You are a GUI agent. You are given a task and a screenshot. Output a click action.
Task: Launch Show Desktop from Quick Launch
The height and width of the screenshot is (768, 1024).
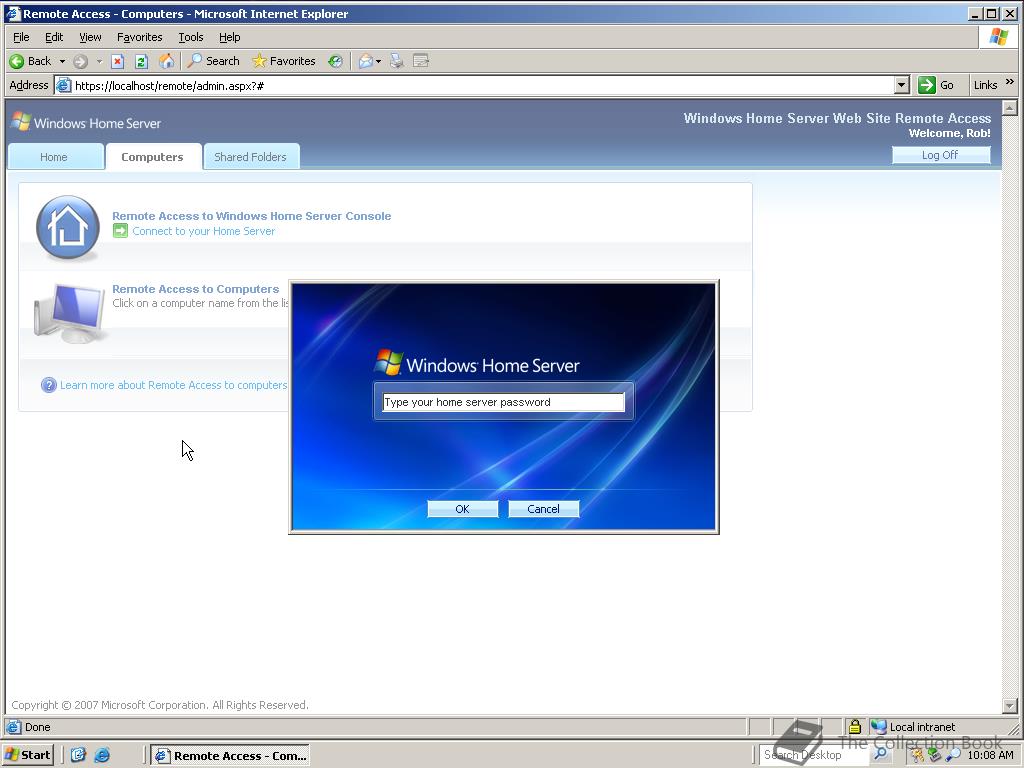coord(78,755)
